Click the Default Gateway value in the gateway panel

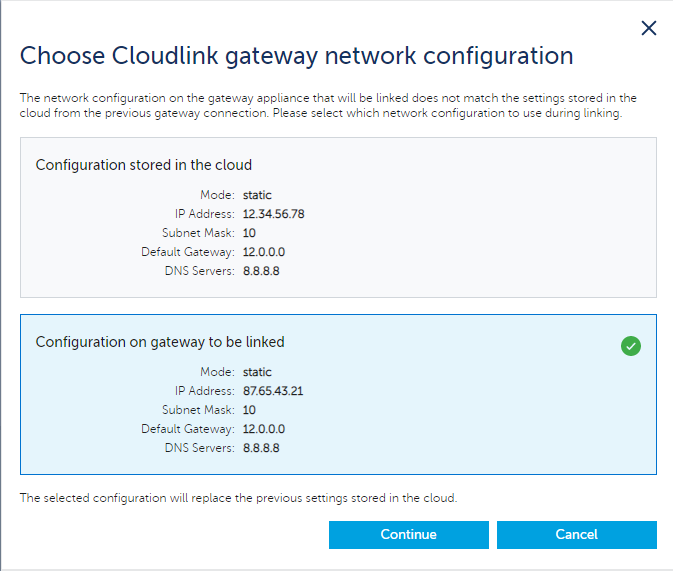coord(264,429)
